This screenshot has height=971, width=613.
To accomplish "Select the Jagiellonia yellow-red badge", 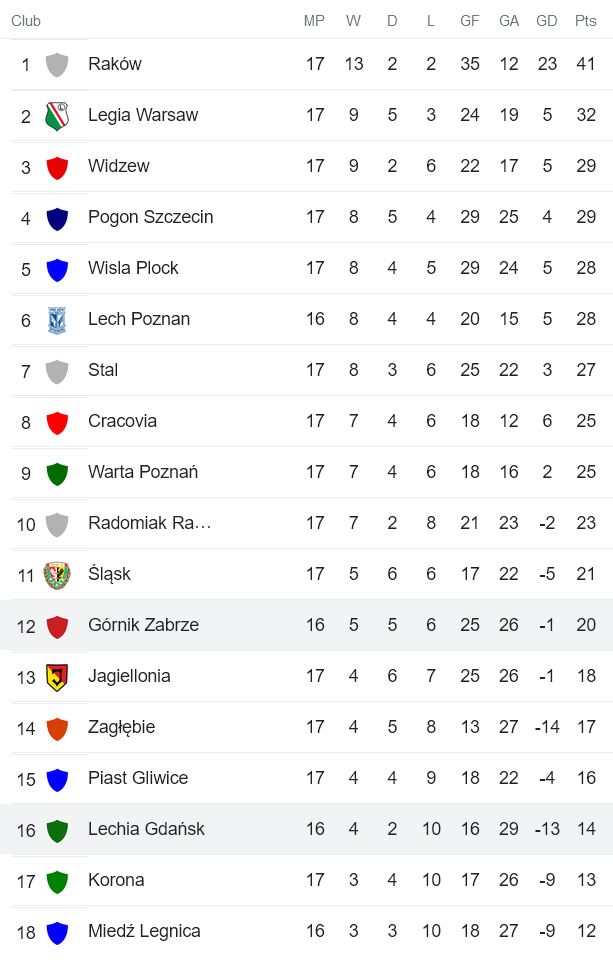I will pyautogui.click(x=57, y=676).
